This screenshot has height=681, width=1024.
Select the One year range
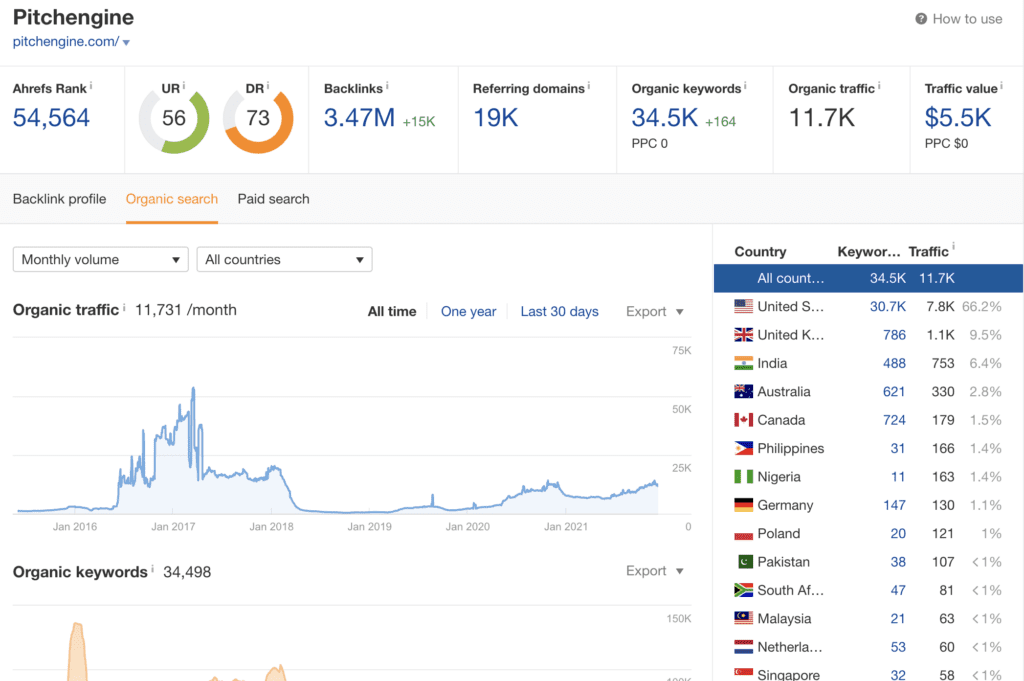tap(468, 311)
